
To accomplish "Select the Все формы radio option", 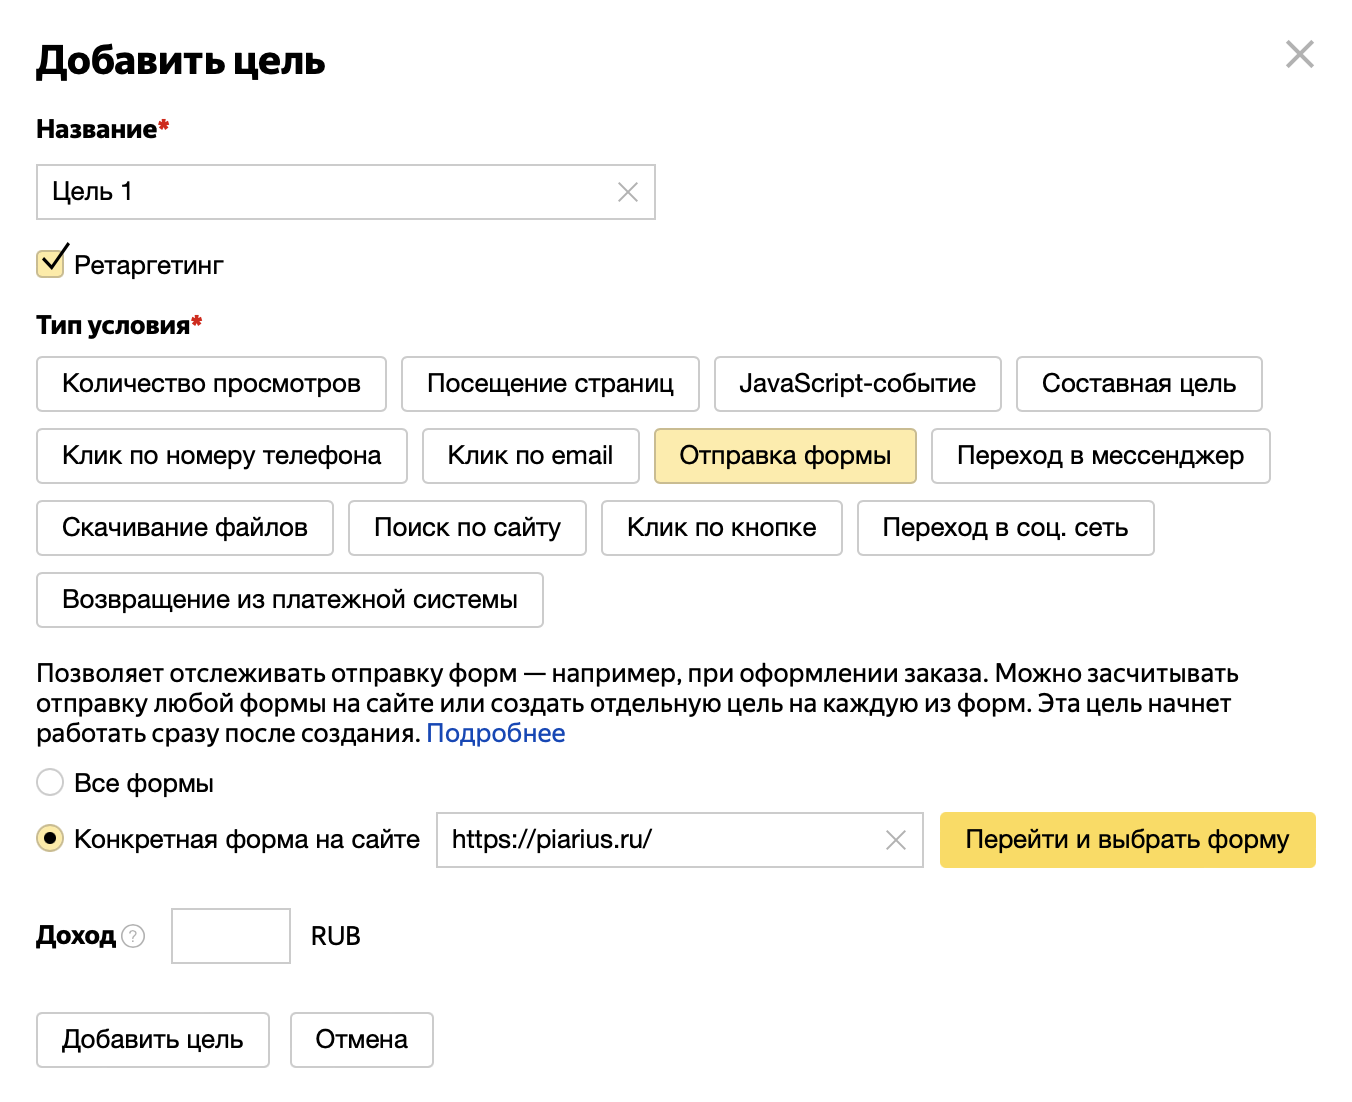I will click(x=50, y=782).
